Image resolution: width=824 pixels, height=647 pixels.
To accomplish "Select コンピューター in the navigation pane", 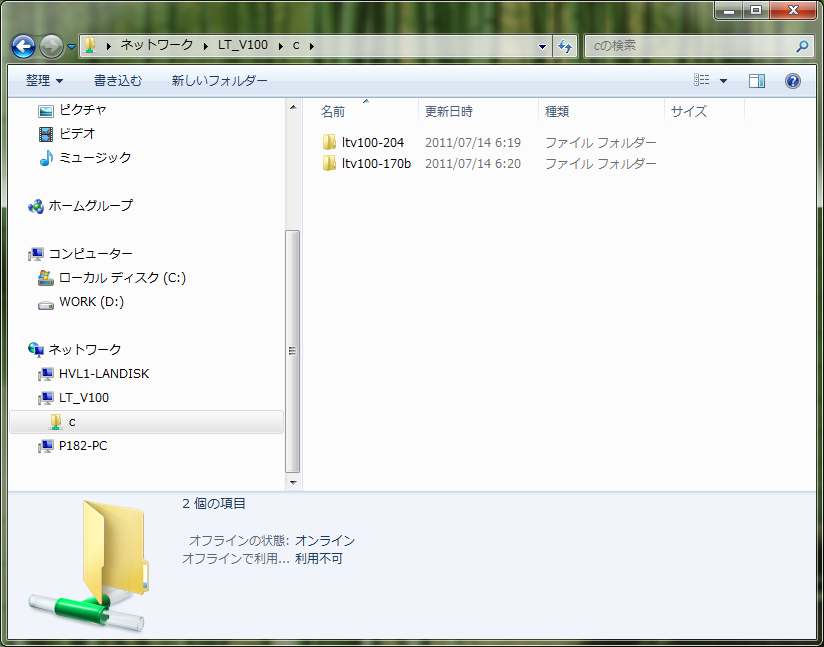I will point(90,253).
